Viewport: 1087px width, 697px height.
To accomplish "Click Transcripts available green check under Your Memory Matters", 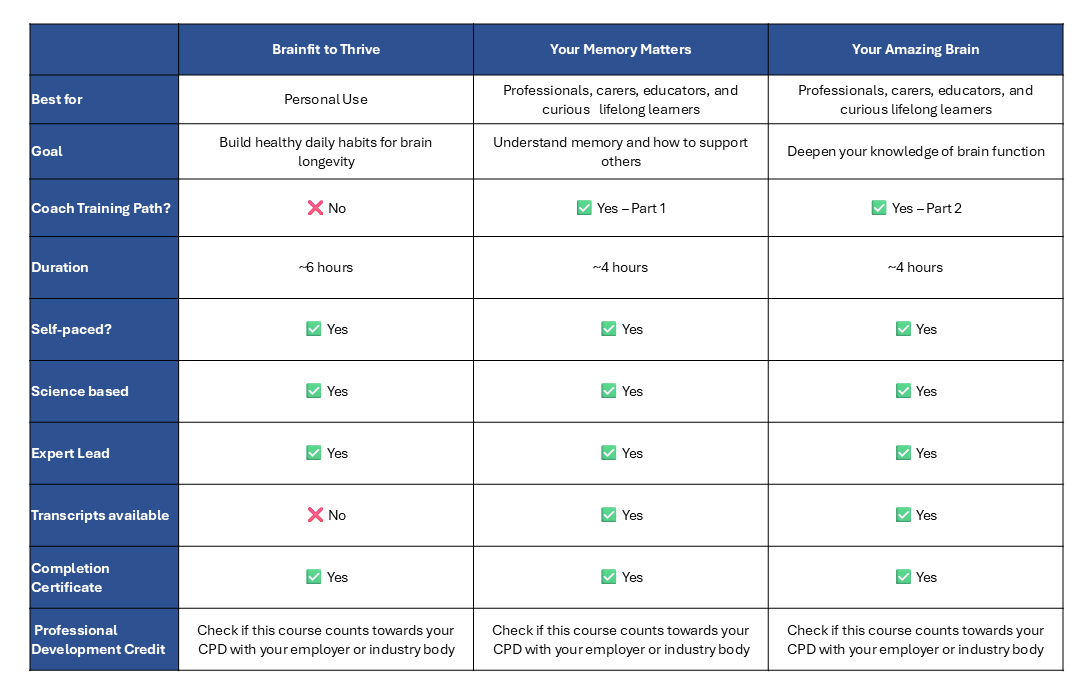I will click(608, 515).
